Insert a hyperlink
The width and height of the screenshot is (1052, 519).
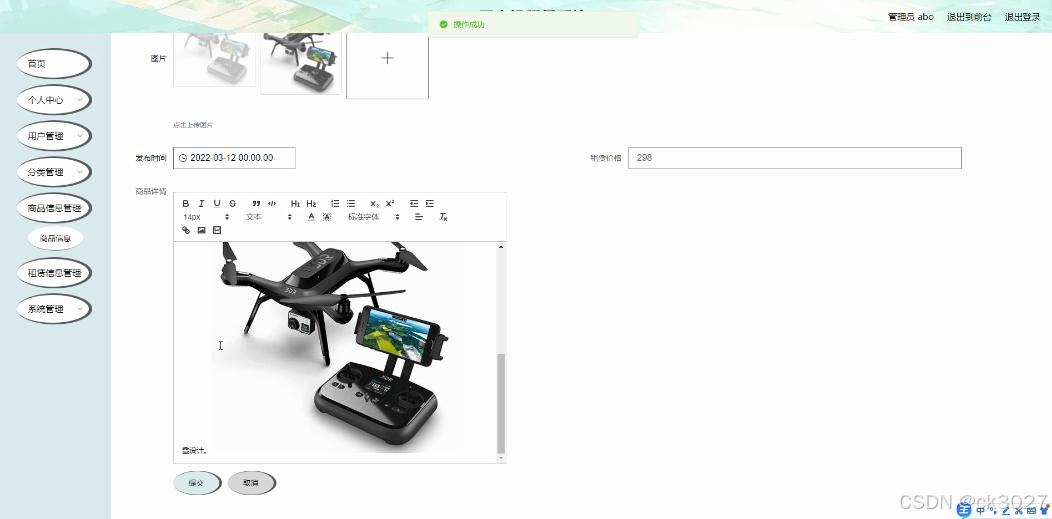coord(186,230)
